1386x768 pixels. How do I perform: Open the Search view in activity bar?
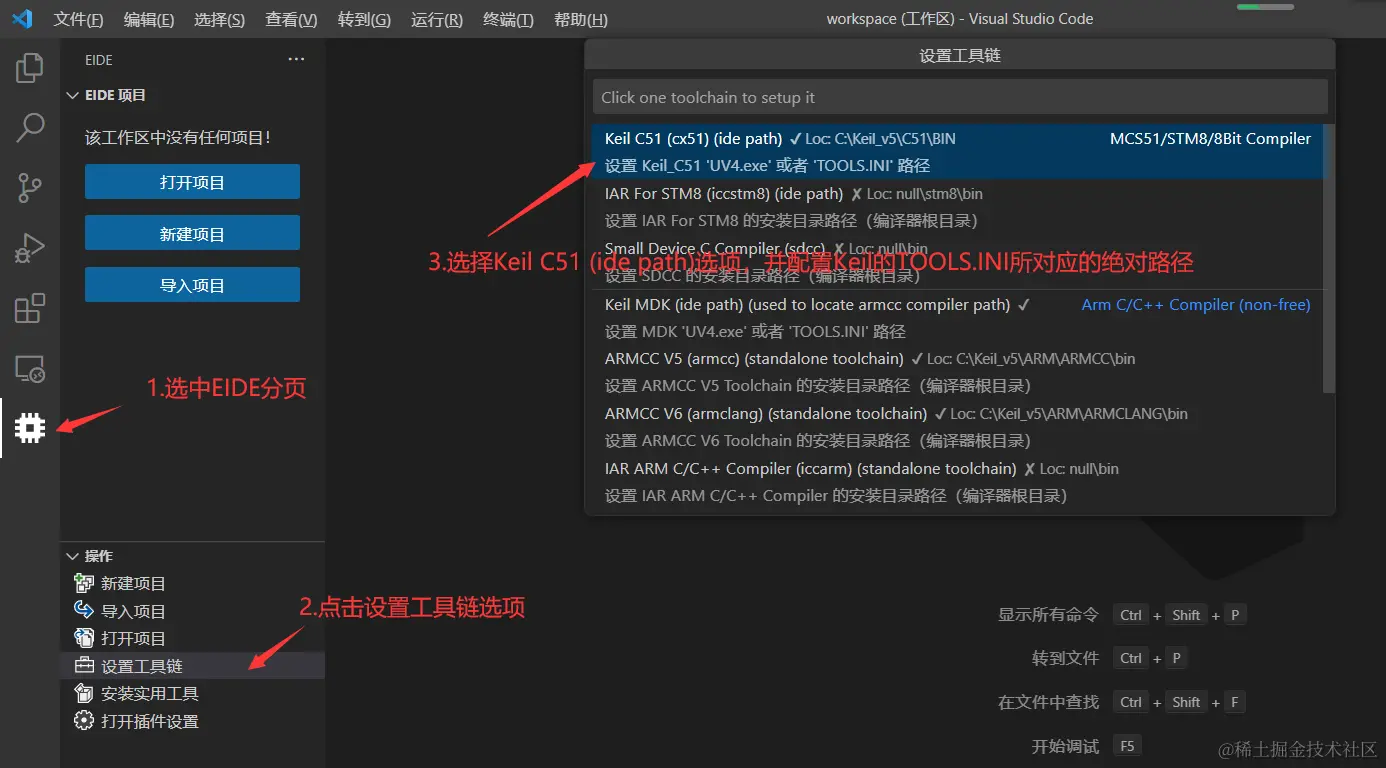click(30, 127)
